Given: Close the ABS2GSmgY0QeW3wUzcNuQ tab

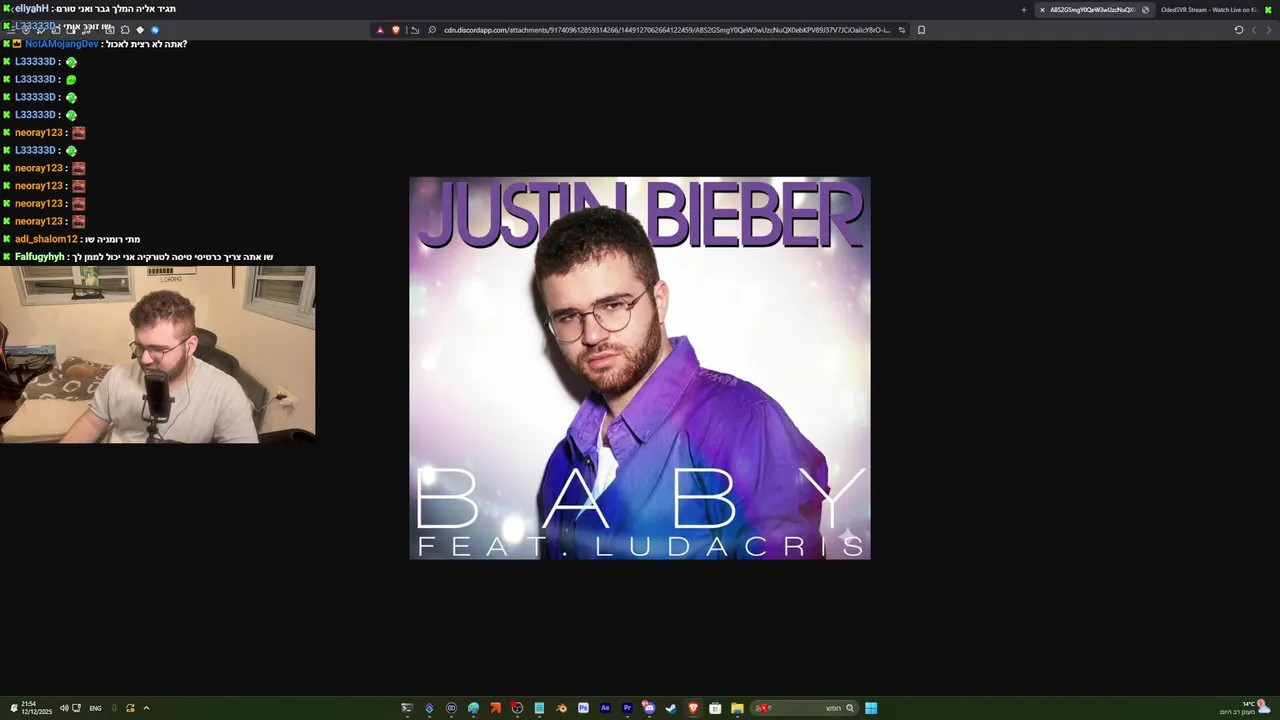Looking at the screenshot, I should pos(1042,10).
